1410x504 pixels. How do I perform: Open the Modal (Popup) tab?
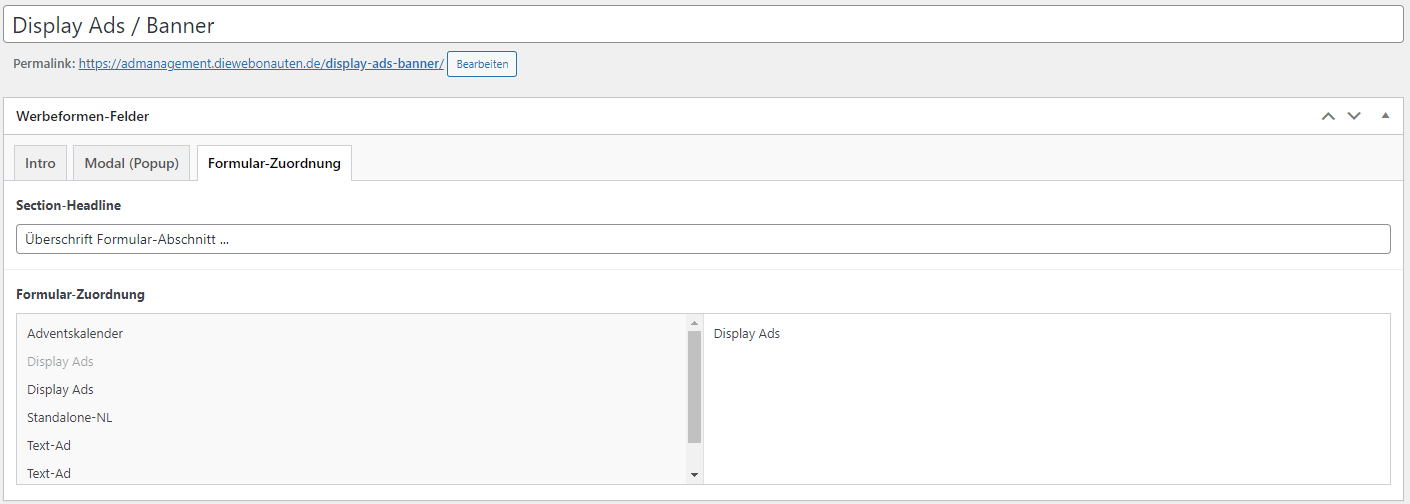pos(131,164)
